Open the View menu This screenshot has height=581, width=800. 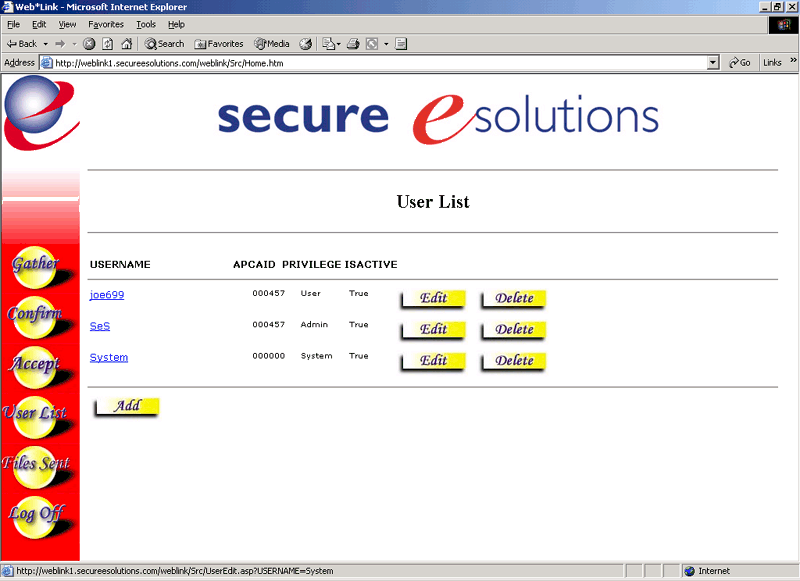pos(67,24)
